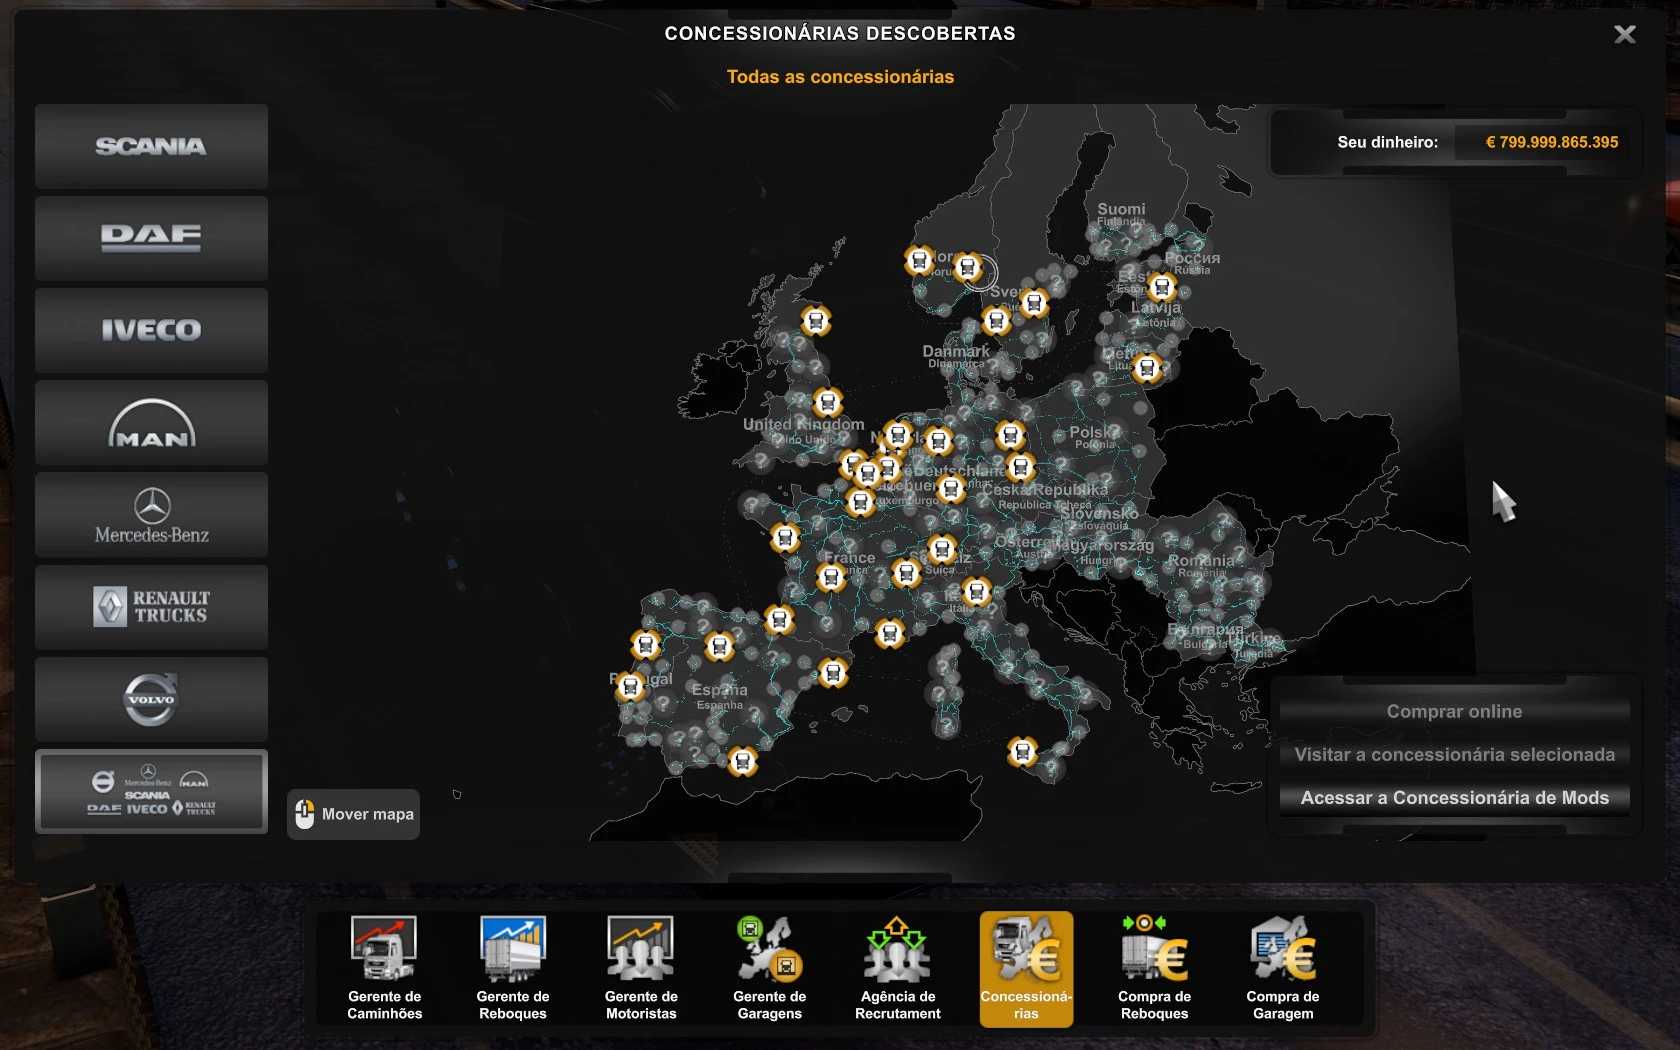Click Comprar online button
Viewport: 1680px width, 1050px height.
tap(1454, 712)
